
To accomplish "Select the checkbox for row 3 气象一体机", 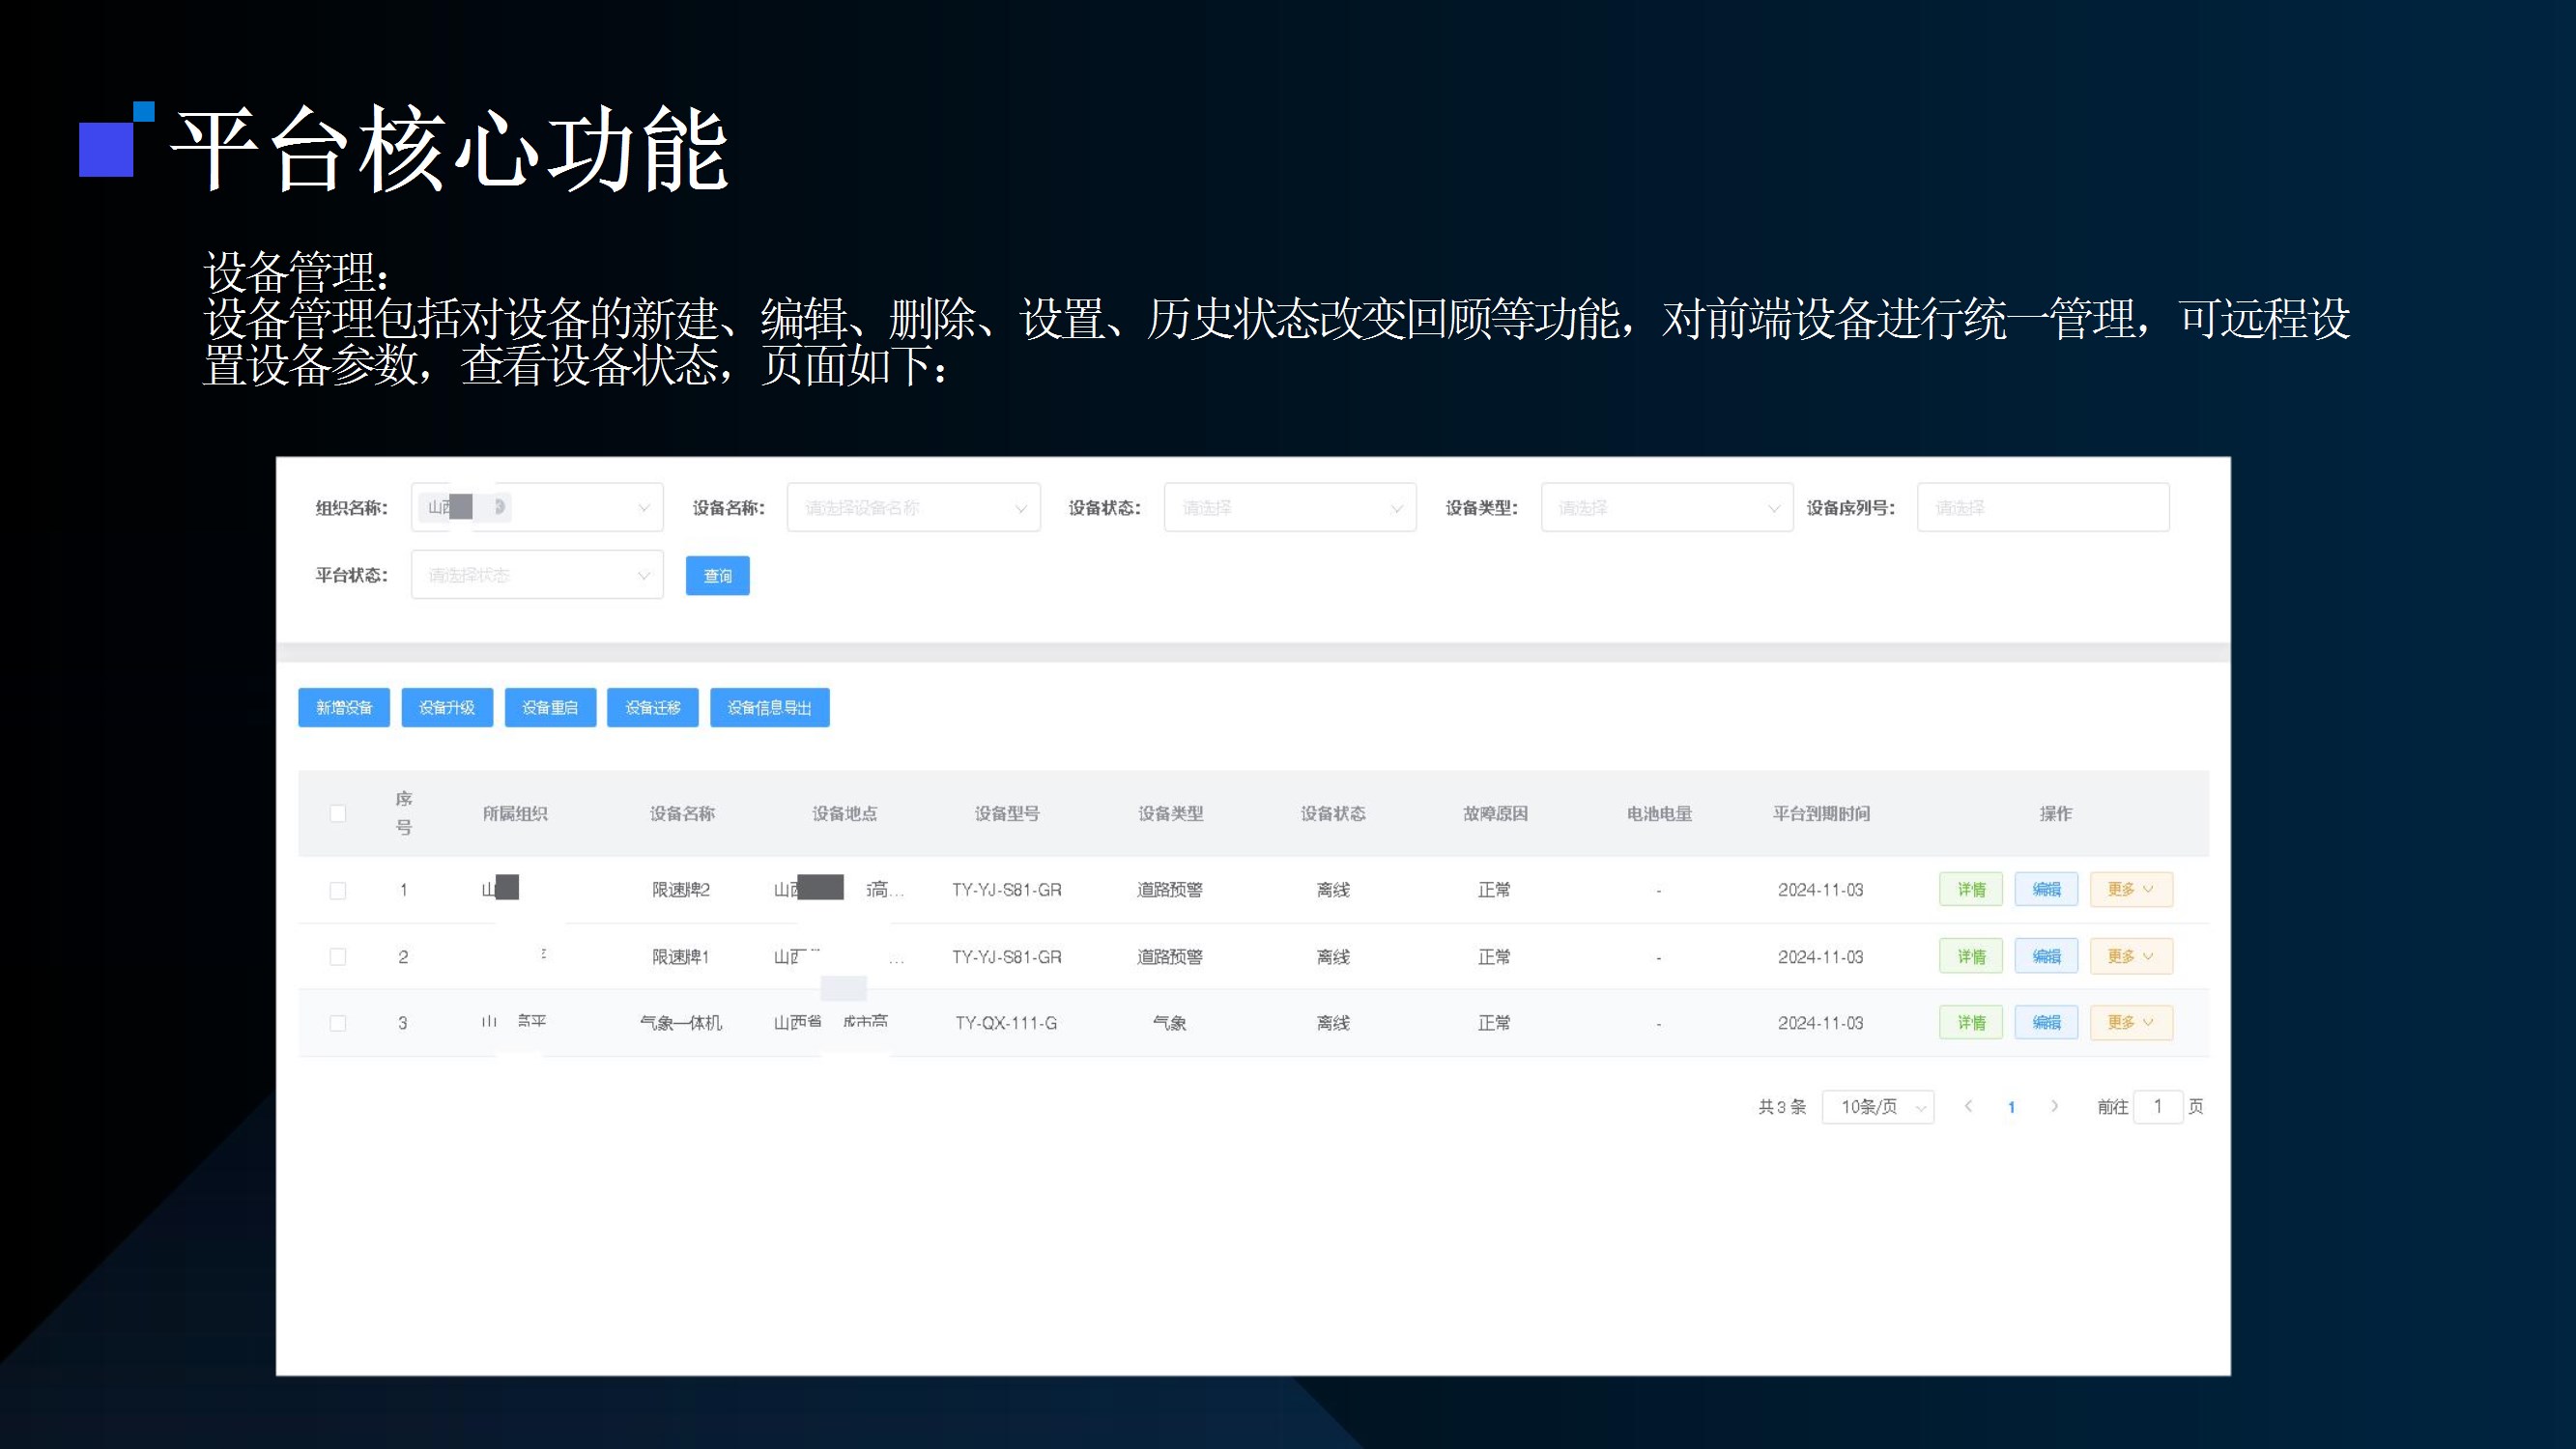I will [338, 1023].
